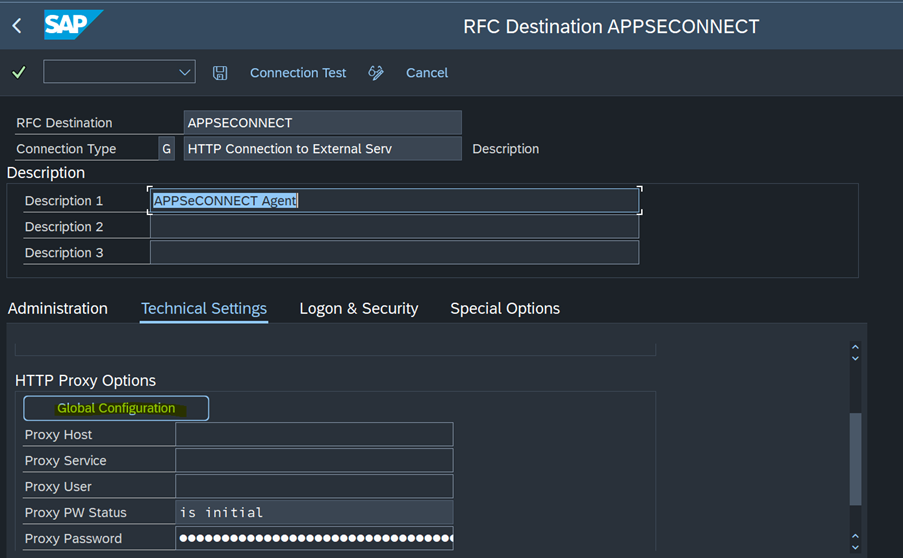The image size is (903, 558).
Task: Click the lower scroll-down arrow at bottom right
Action: pos(855,548)
